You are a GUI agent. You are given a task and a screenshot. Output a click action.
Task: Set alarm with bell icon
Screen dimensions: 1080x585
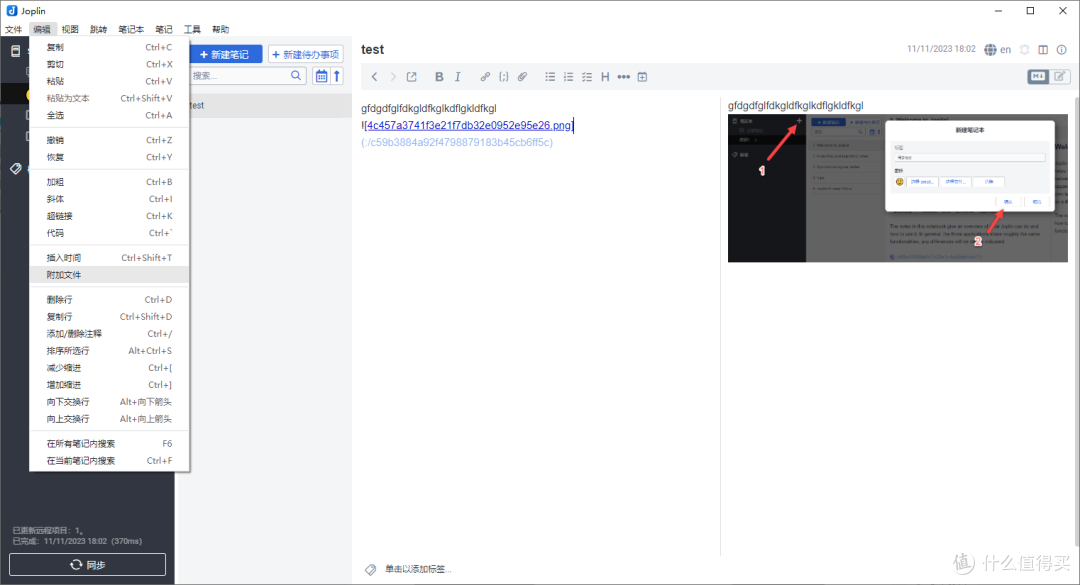(x=1025, y=50)
